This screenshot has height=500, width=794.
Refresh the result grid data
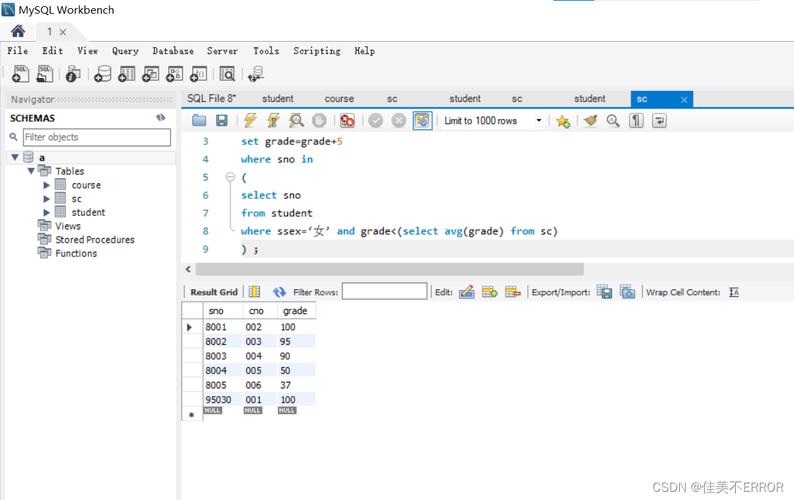click(x=279, y=292)
